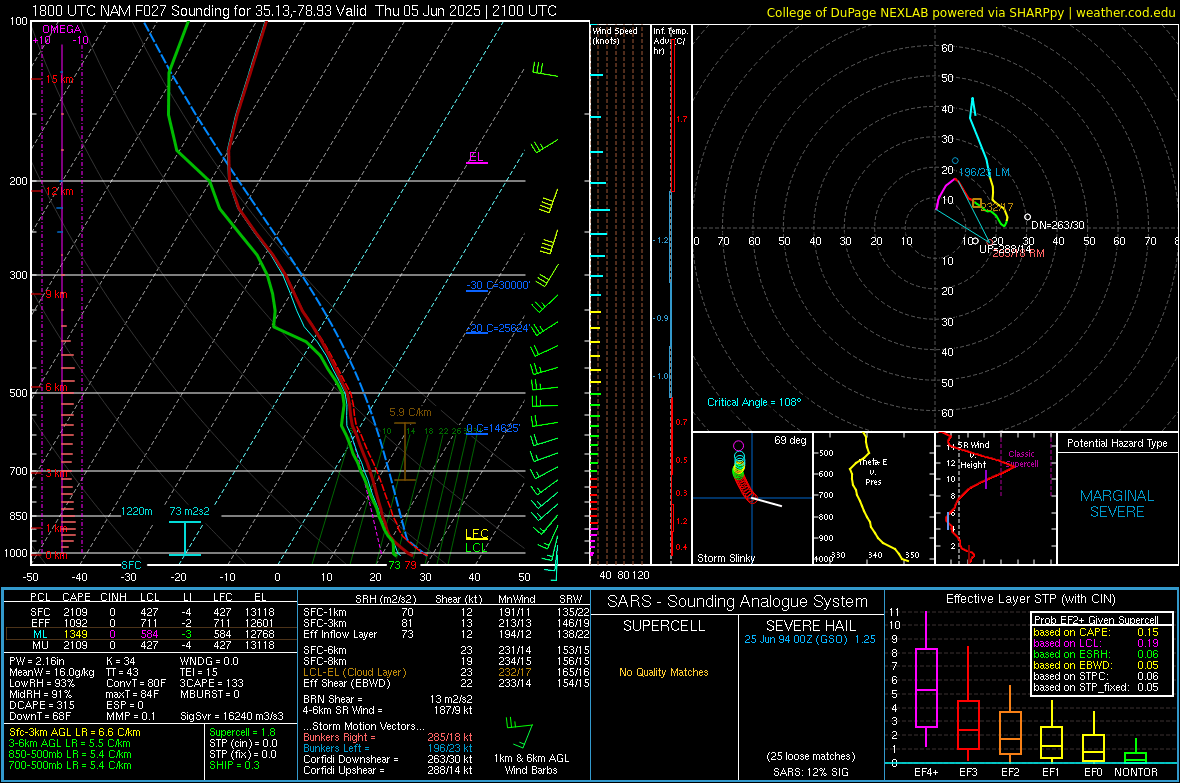
Task: Click the 'based on CAPE: 0.15' row
Action: click(1096, 632)
